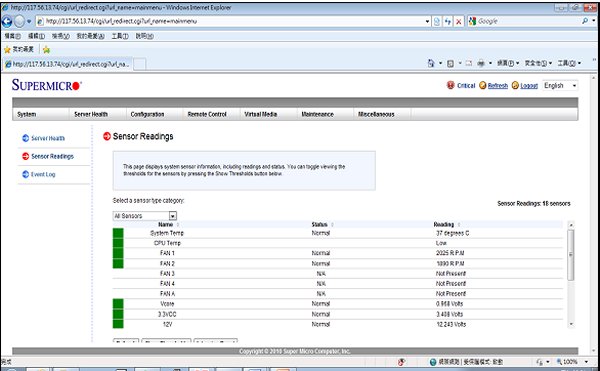Click the green status square for 12V
Viewport: 600px width, 371px height.
118,324
